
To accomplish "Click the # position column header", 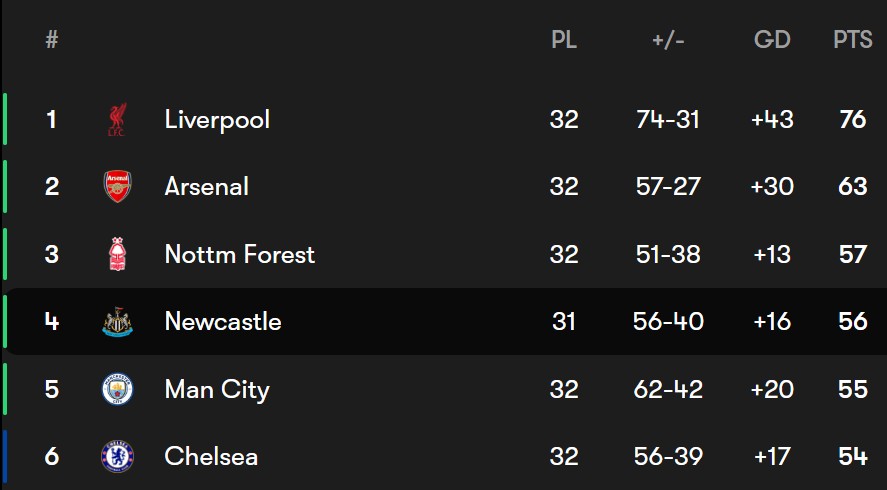I will (51, 40).
